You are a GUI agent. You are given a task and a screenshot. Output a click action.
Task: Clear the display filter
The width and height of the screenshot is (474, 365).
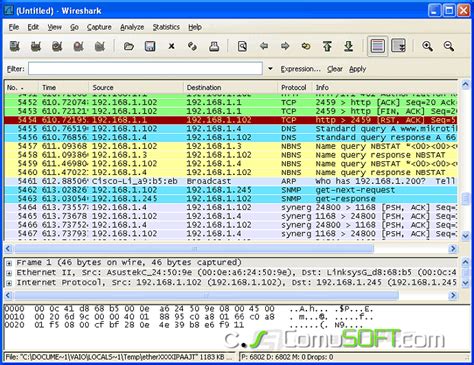[x=335, y=69]
